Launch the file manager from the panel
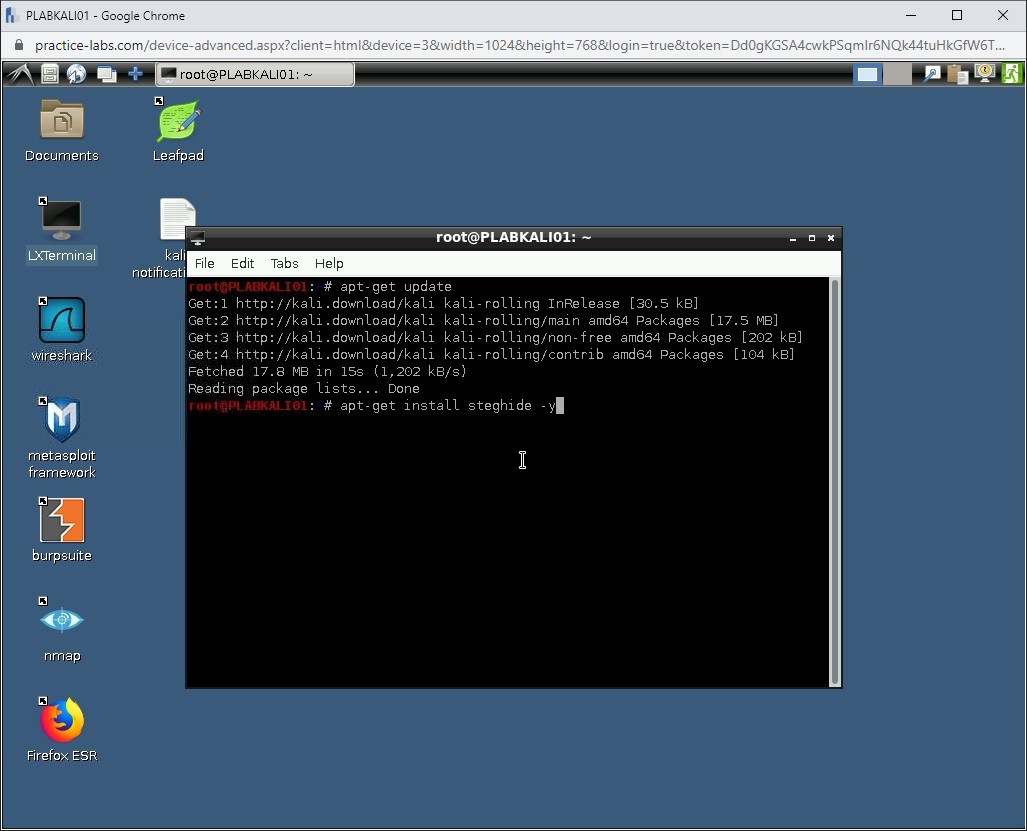 click(49, 74)
